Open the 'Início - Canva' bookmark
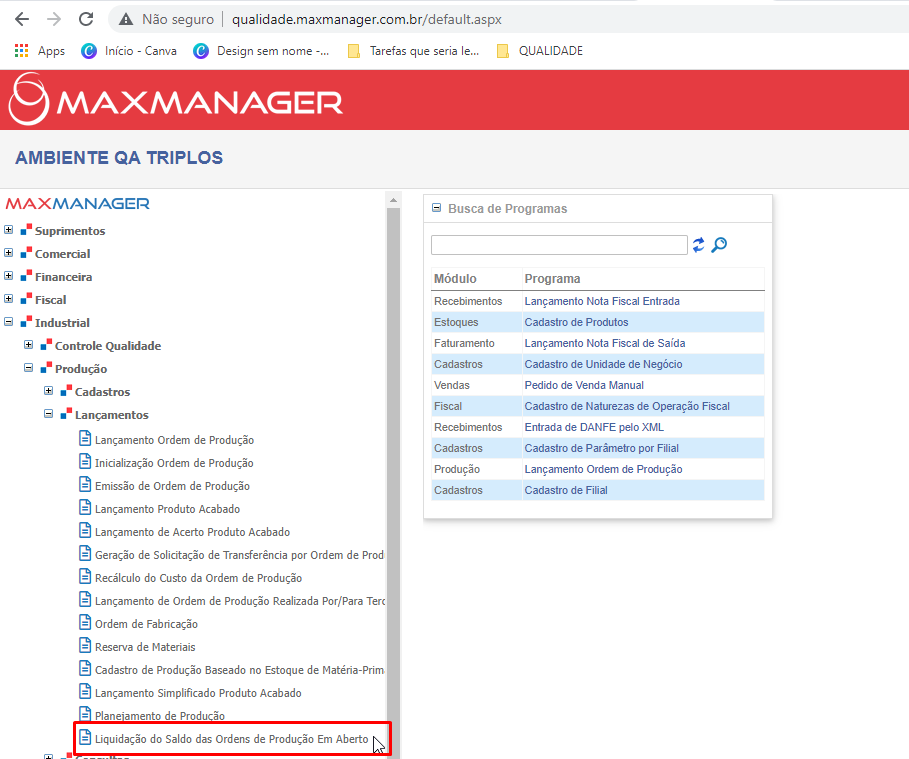The image size is (909, 759). click(x=129, y=51)
